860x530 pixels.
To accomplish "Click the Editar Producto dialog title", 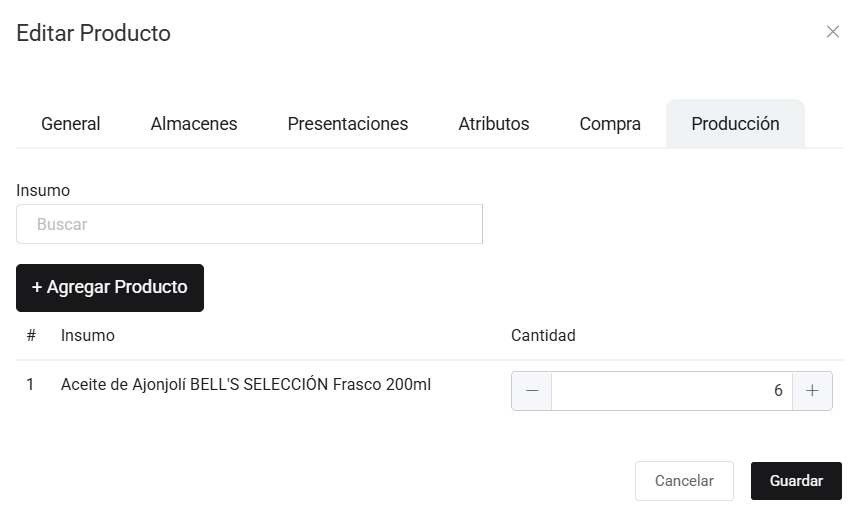I will click(94, 33).
